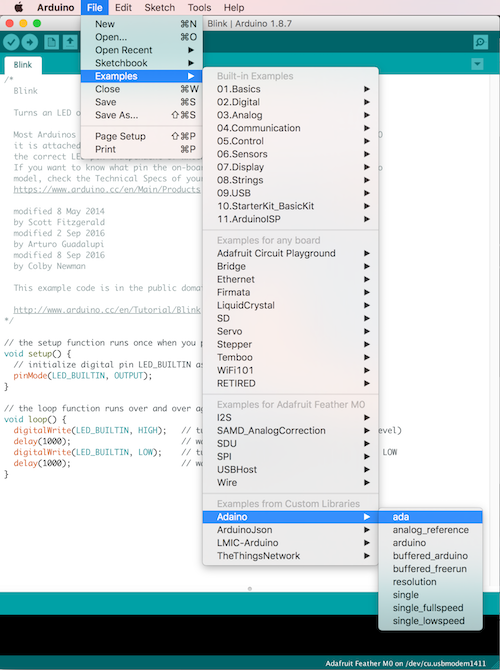The image size is (500, 670).
Task: Choose Open... from the File menu
Action: click(141, 37)
